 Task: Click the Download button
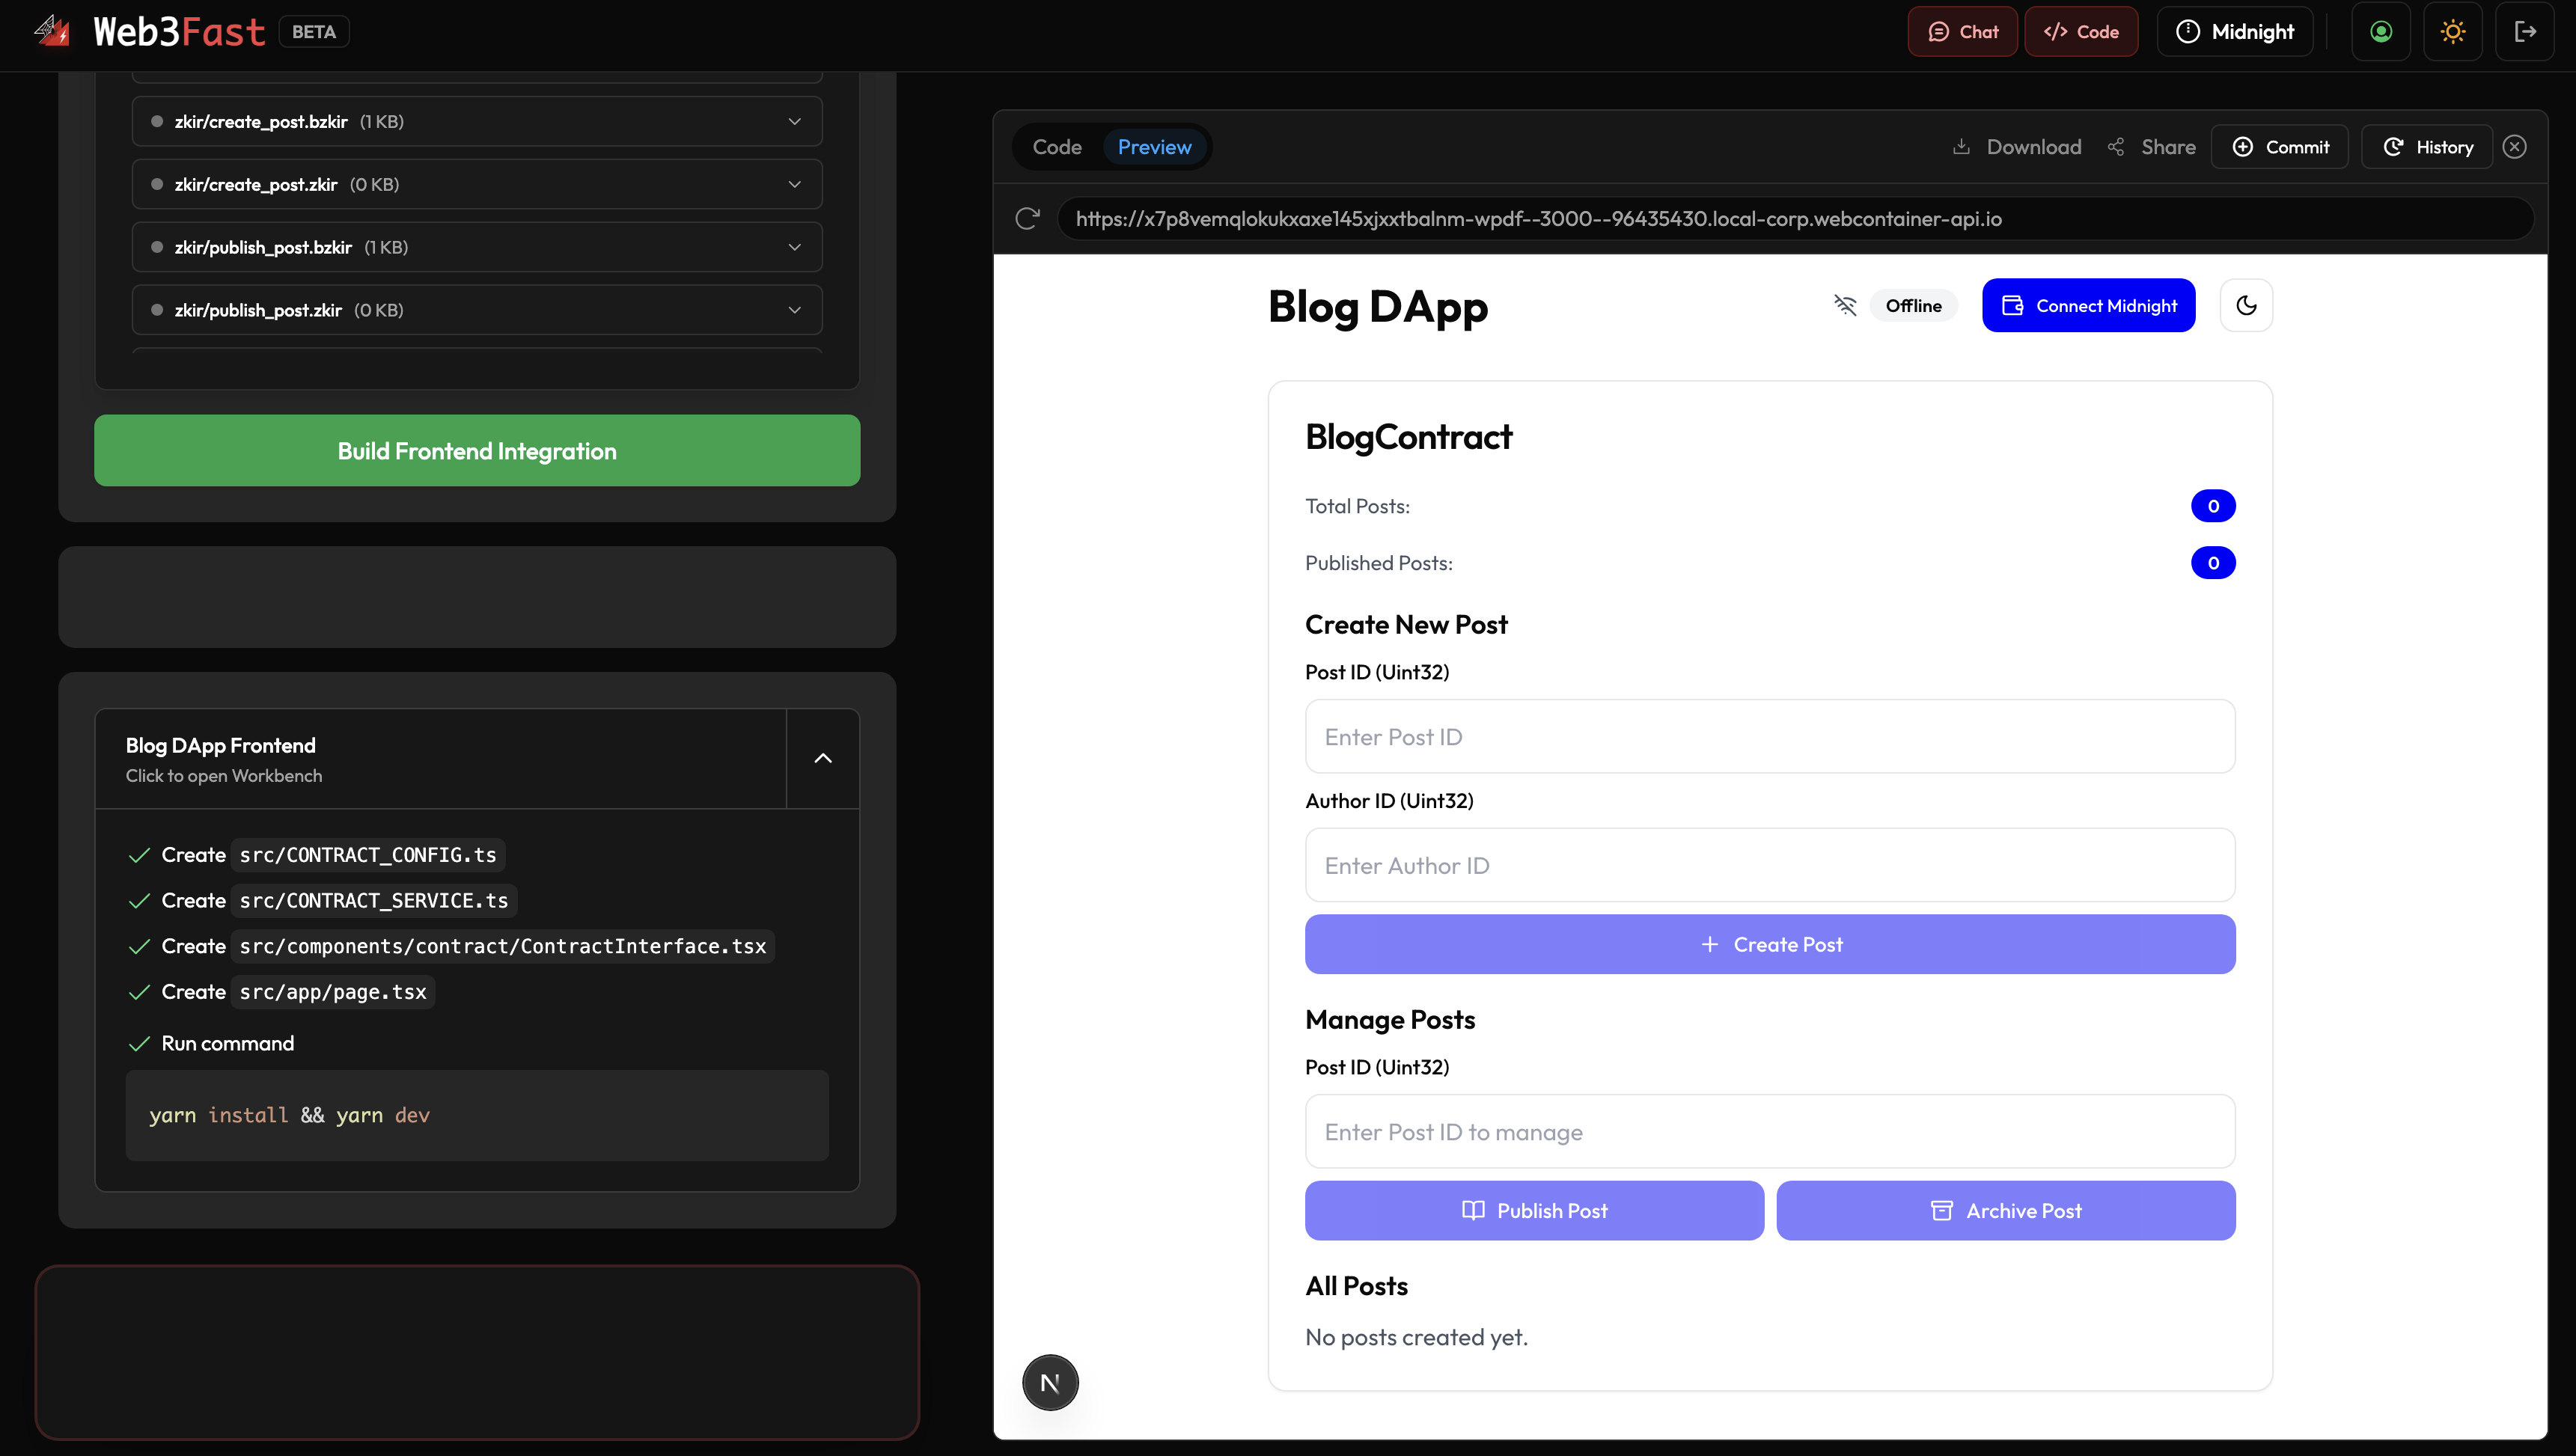(x=2017, y=147)
